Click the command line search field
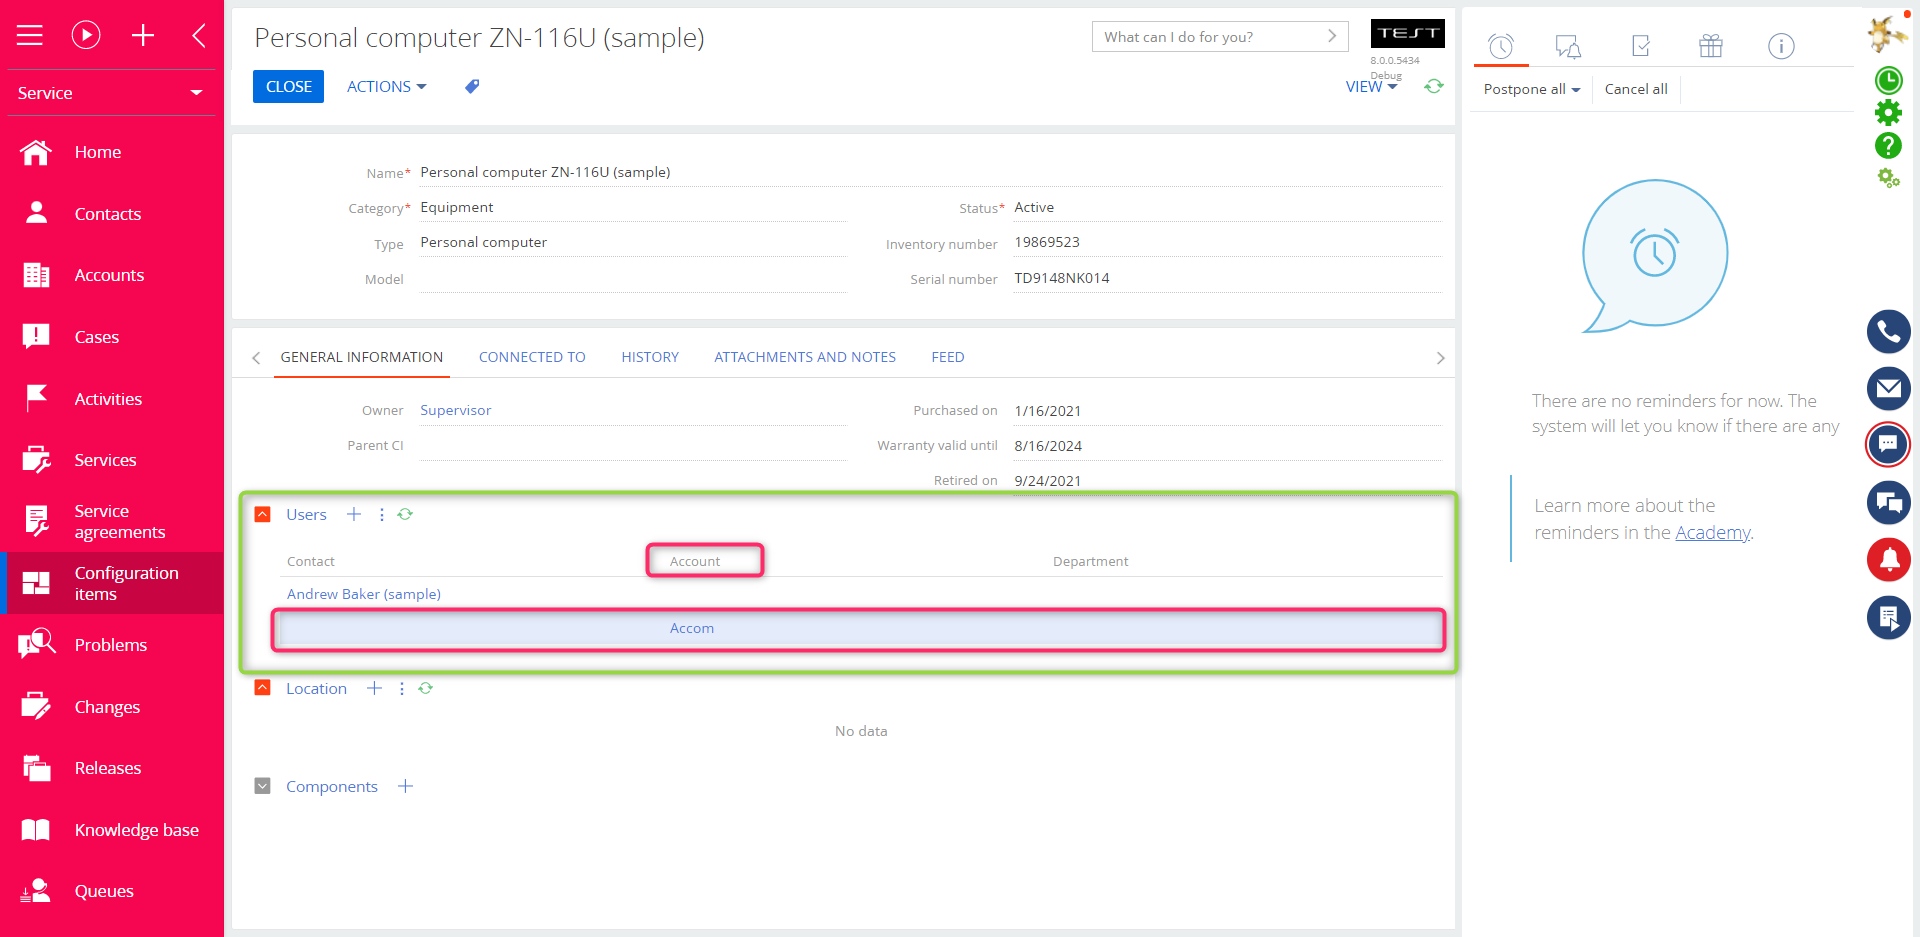 point(1210,37)
